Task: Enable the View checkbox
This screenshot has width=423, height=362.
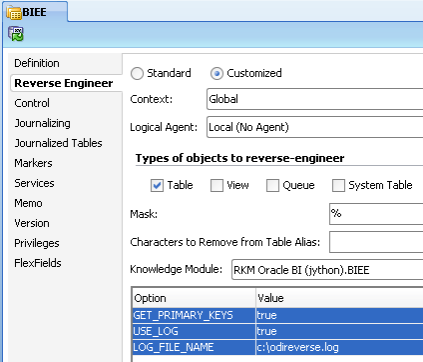Action: 217,185
